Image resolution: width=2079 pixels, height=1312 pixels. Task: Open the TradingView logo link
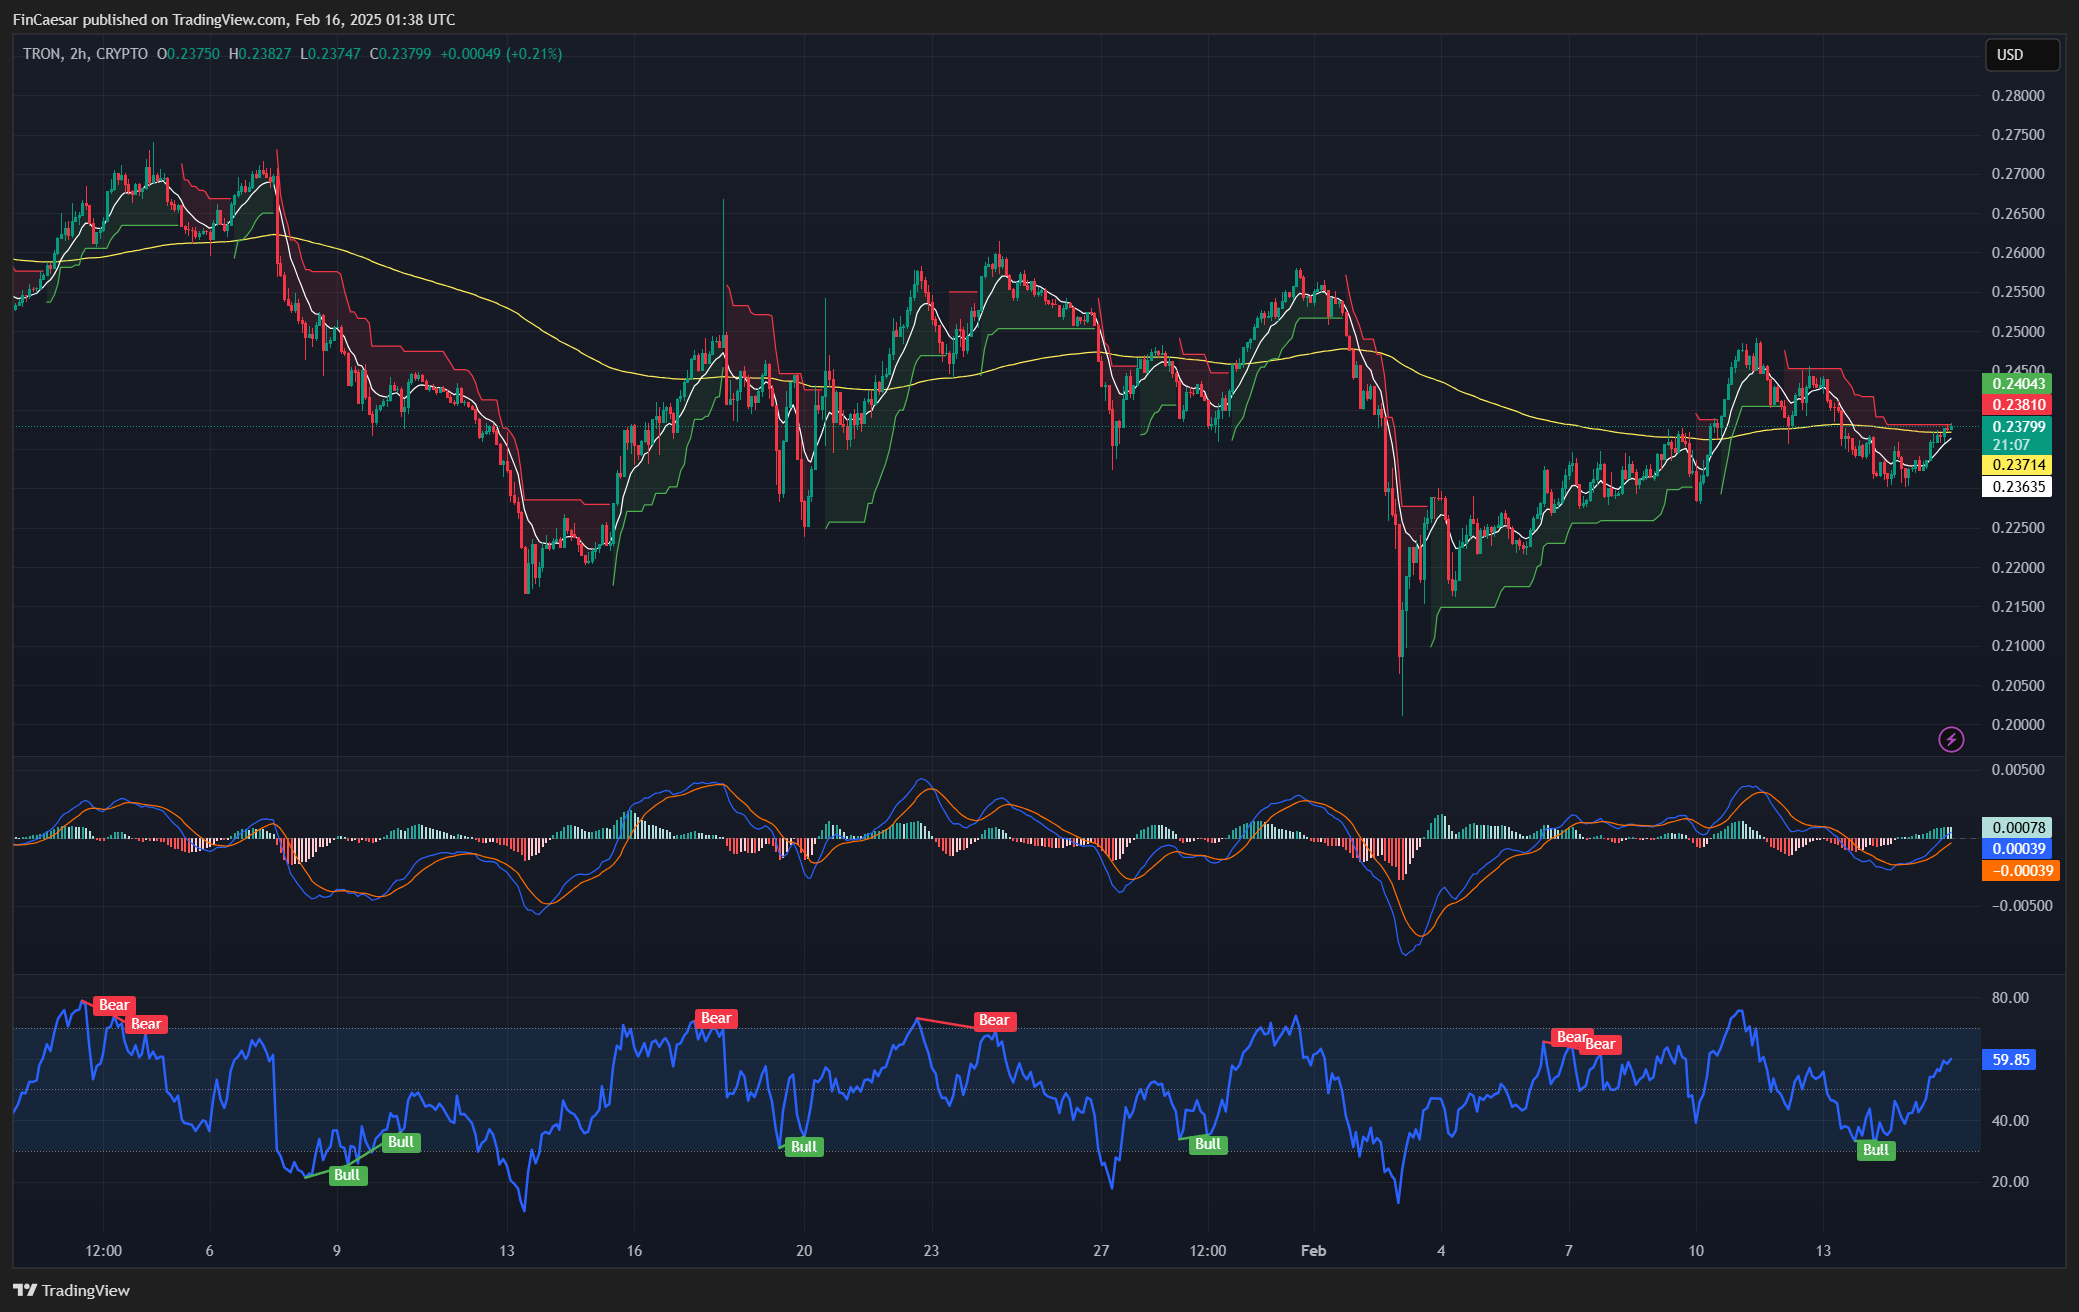71,1290
